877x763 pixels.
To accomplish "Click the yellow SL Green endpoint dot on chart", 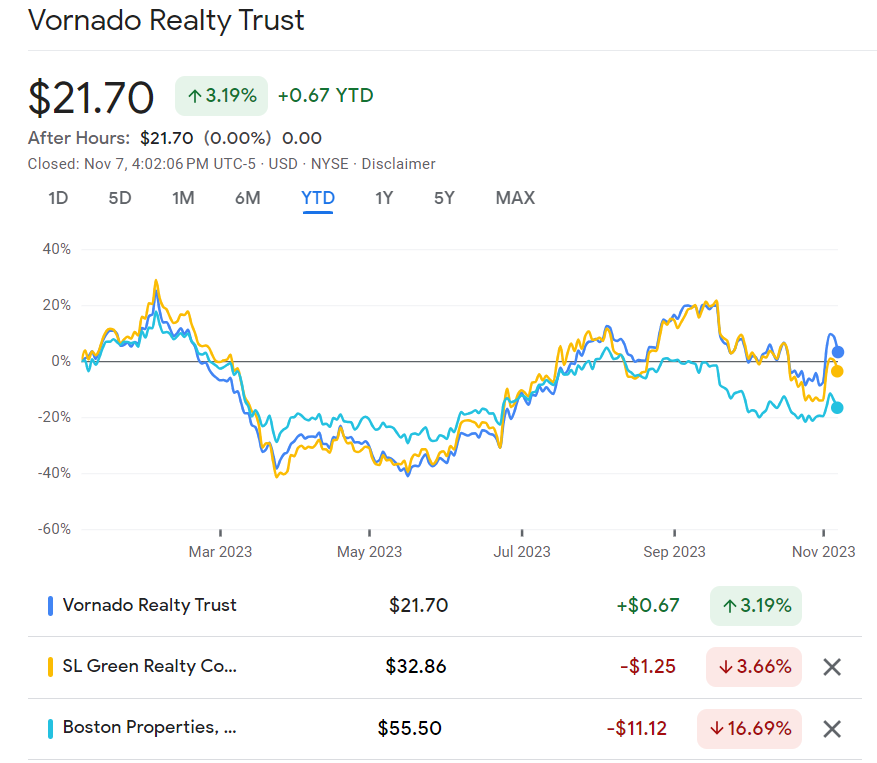I will click(x=837, y=371).
